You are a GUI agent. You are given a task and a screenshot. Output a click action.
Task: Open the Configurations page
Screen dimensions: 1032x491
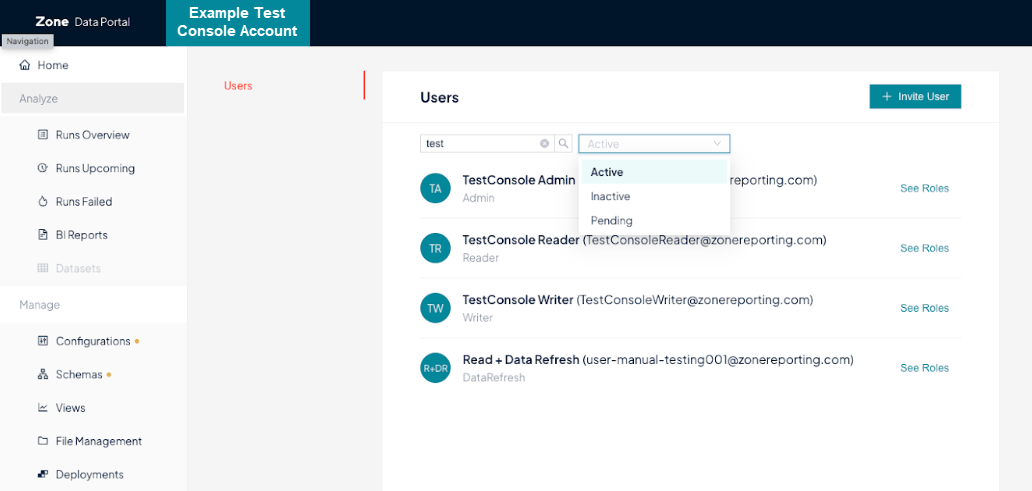coord(93,341)
